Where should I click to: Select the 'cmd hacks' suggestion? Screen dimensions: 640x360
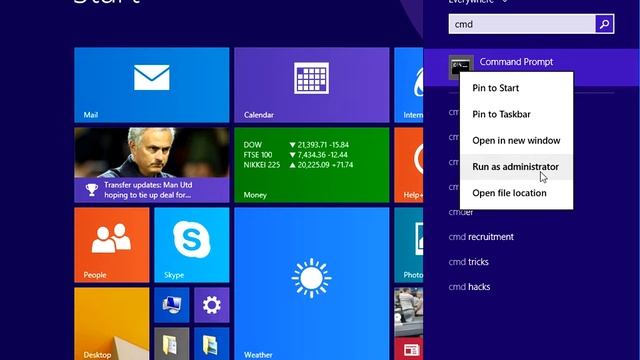(x=469, y=287)
